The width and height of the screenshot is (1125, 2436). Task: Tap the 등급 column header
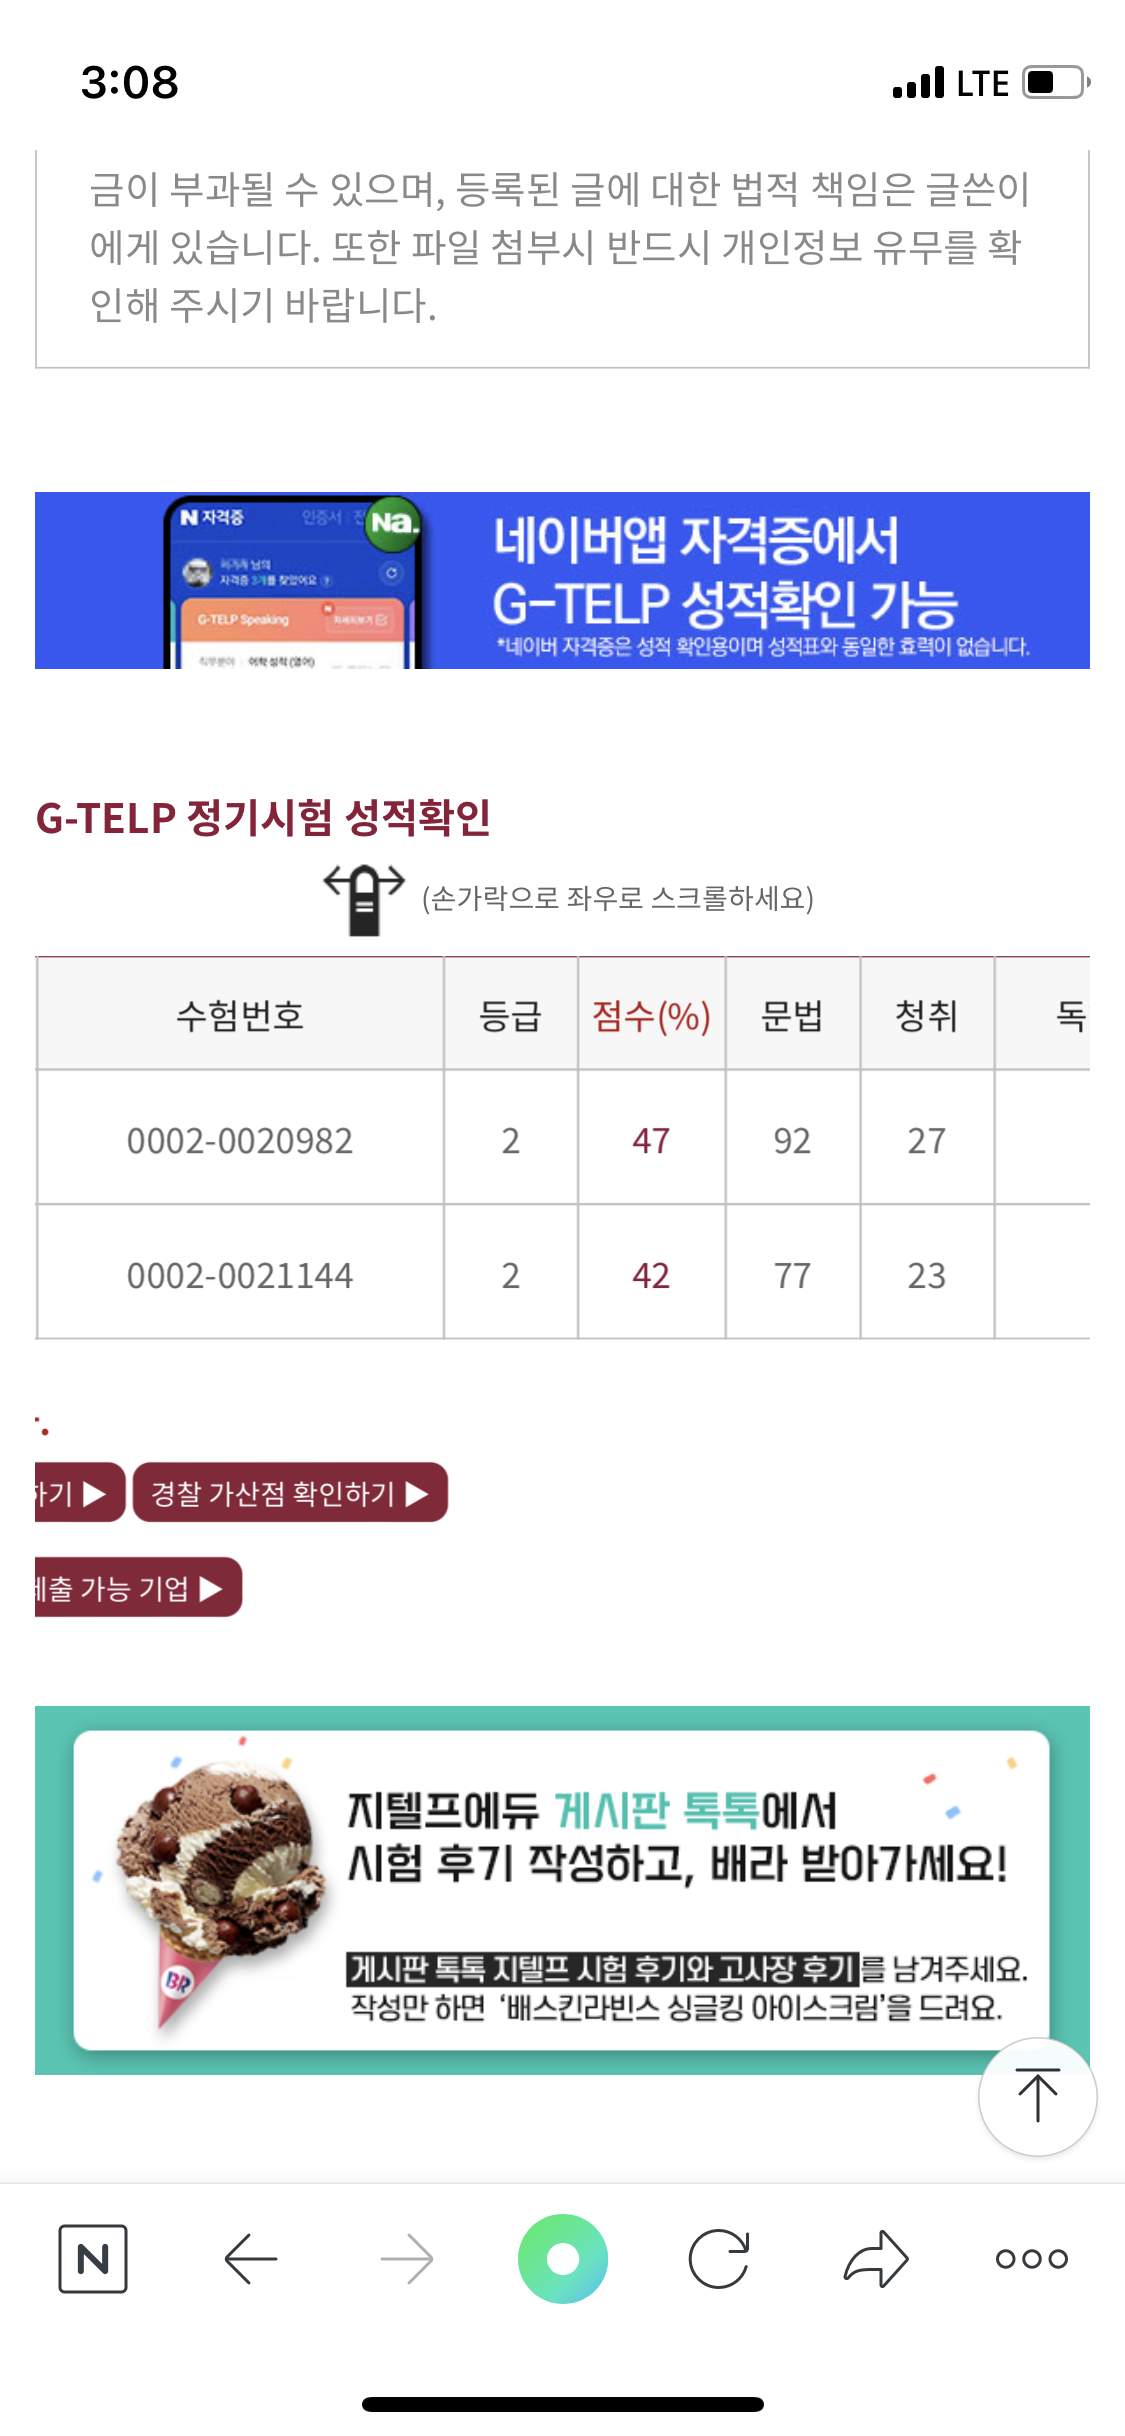click(x=510, y=1016)
